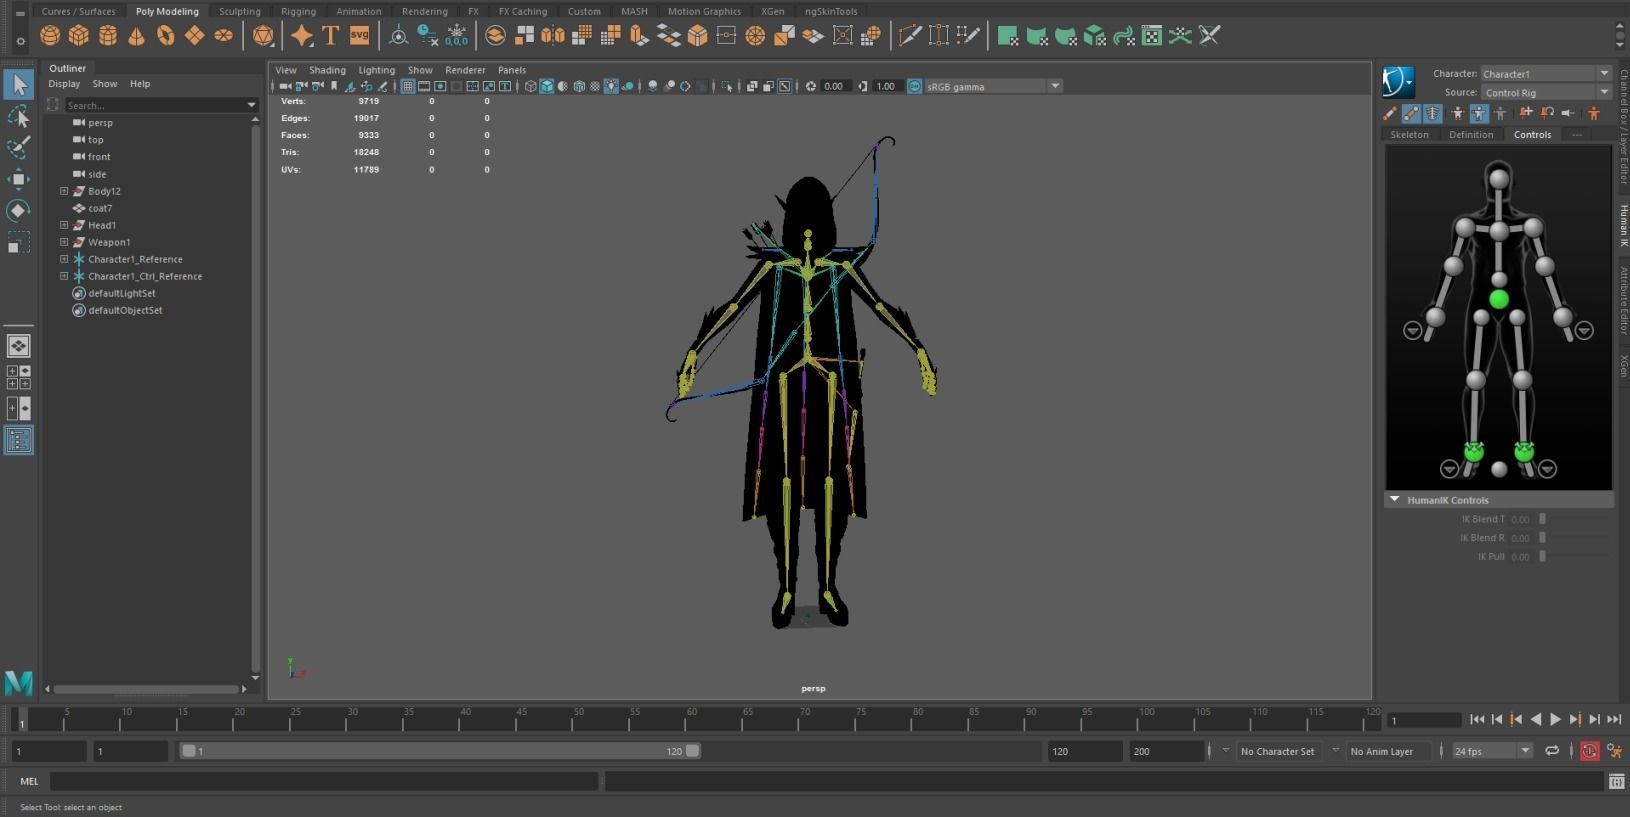Click the polygon cube shelf icon
1630x817 pixels.
[x=79, y=36]
